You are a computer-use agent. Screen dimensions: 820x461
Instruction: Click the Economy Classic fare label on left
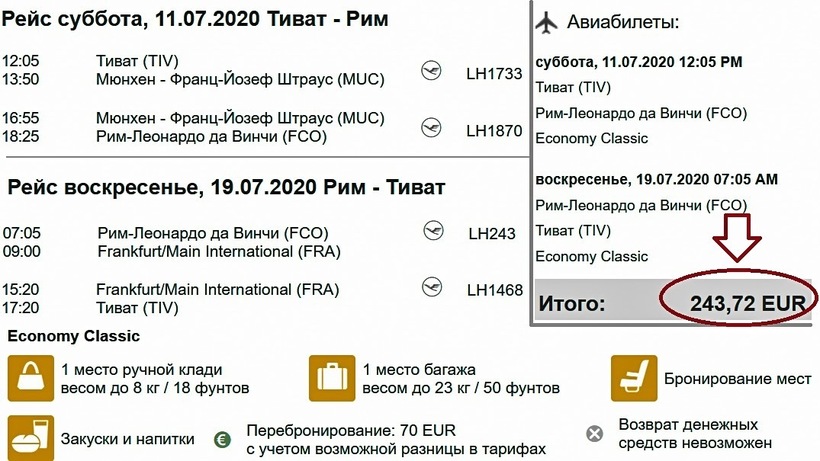74,336
